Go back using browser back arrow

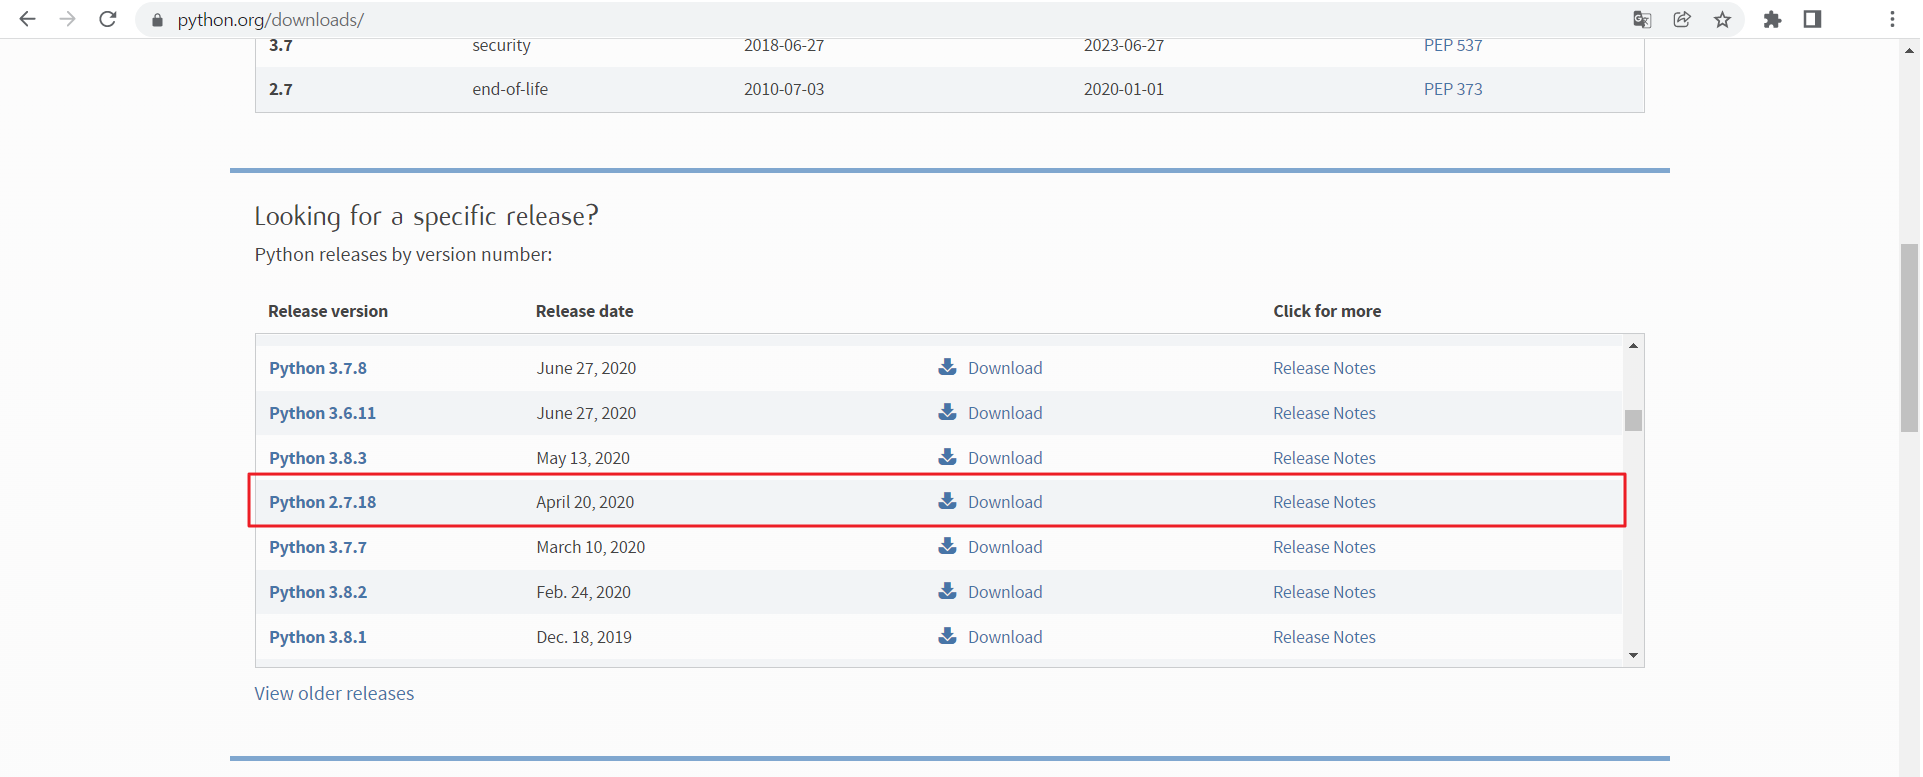[27, 19]
